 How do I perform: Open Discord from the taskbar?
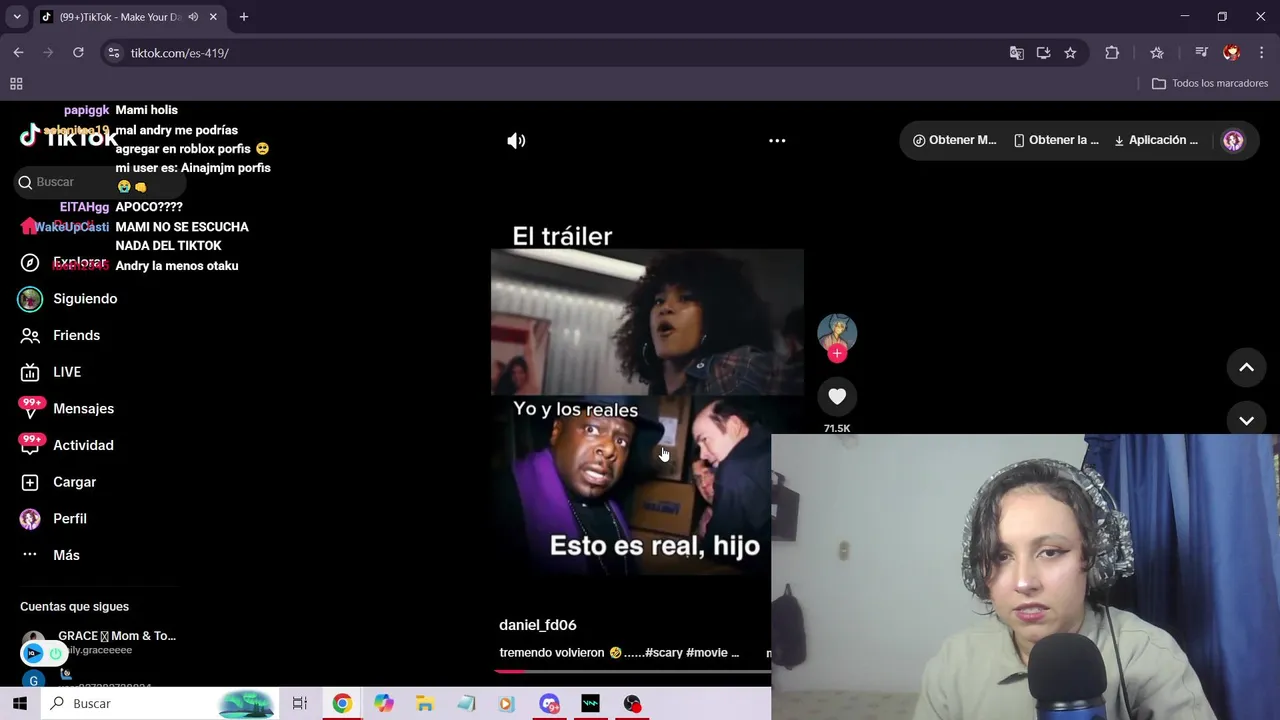(549, 704)
